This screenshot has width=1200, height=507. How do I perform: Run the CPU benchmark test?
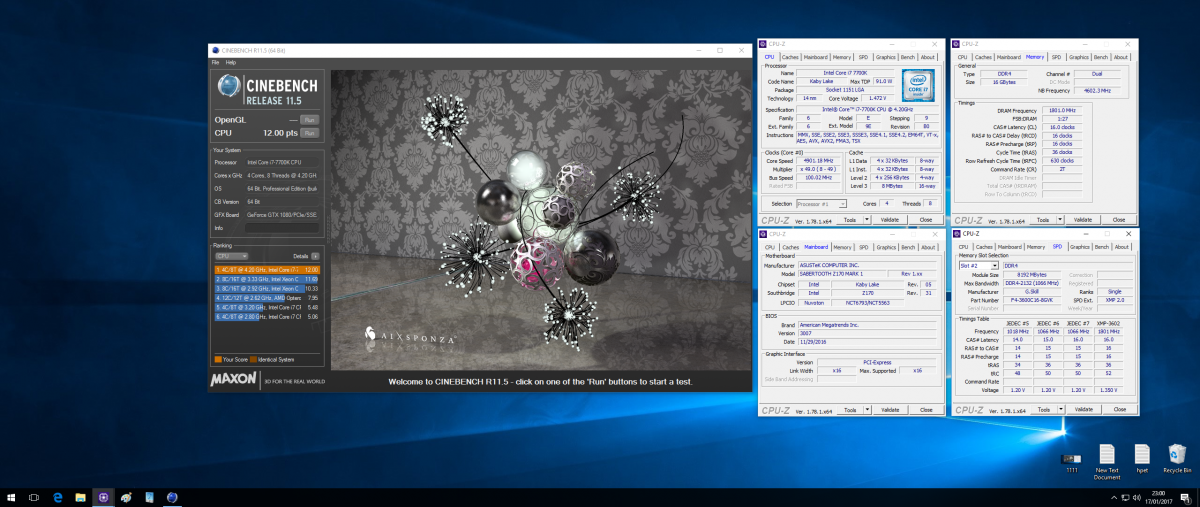click(310, 132)
